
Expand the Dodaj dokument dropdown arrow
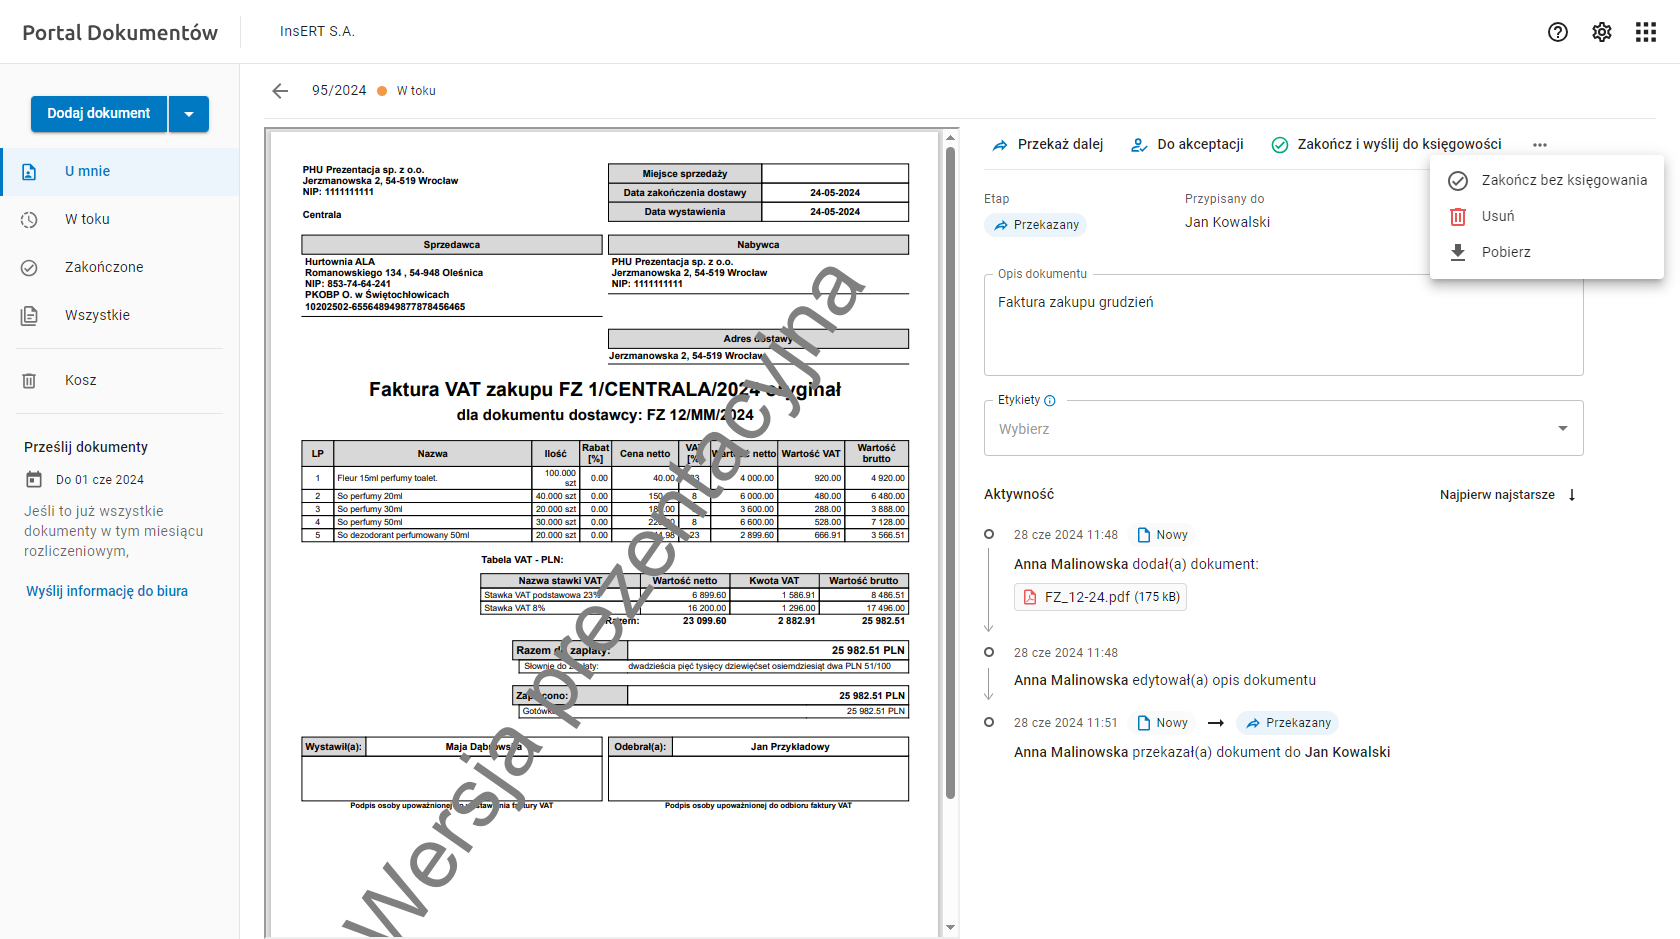tap(189, 114)
